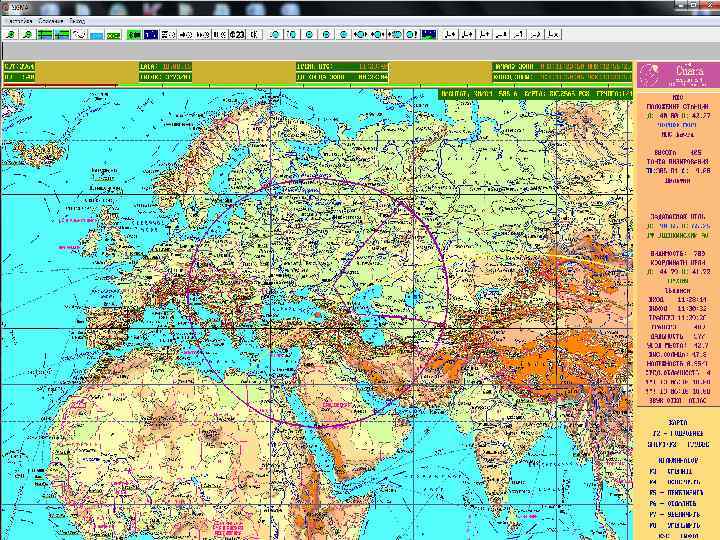The height and width of the screenshot is (540, 720).
Task: Click the toolbar icon labeled 23
Action: click(236, 34)
